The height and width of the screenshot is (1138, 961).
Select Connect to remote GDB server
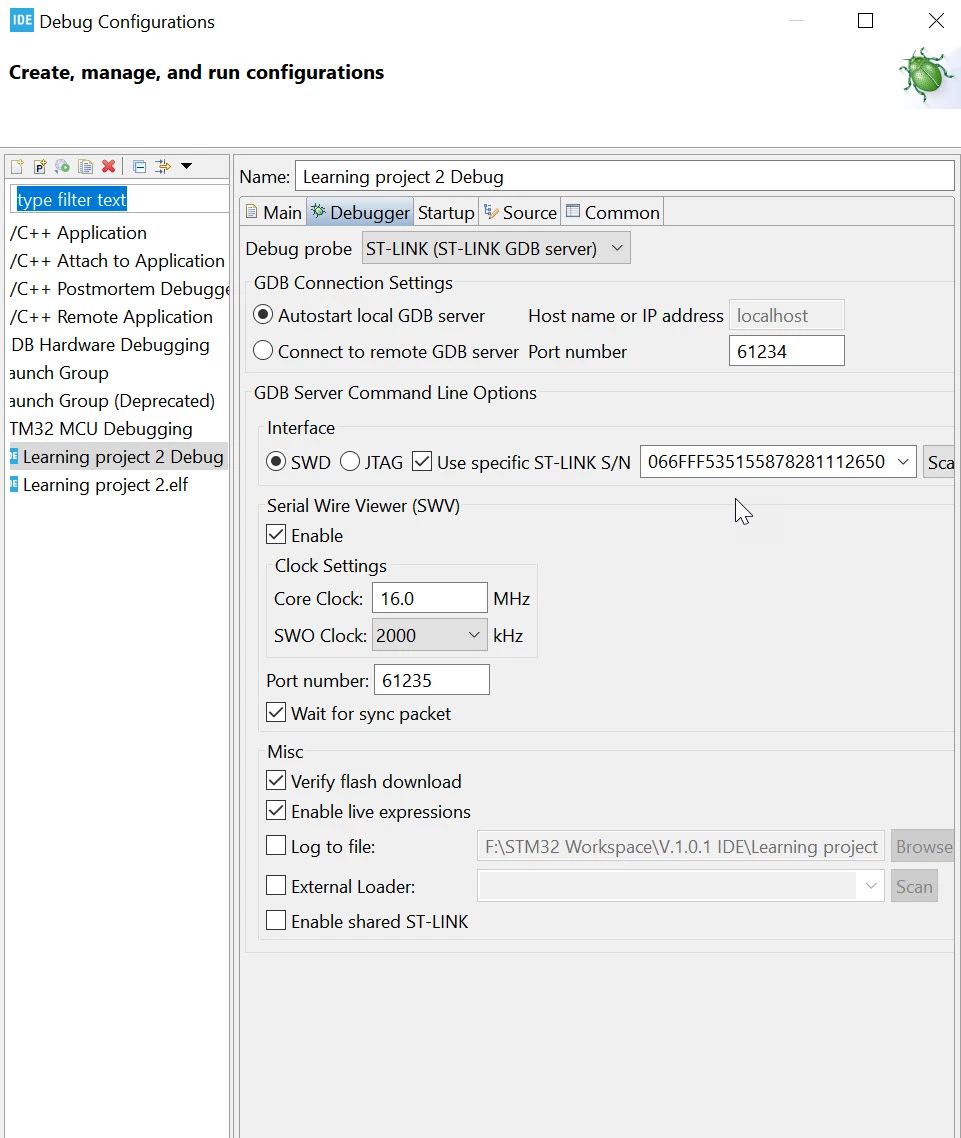[x=263, y=351]
